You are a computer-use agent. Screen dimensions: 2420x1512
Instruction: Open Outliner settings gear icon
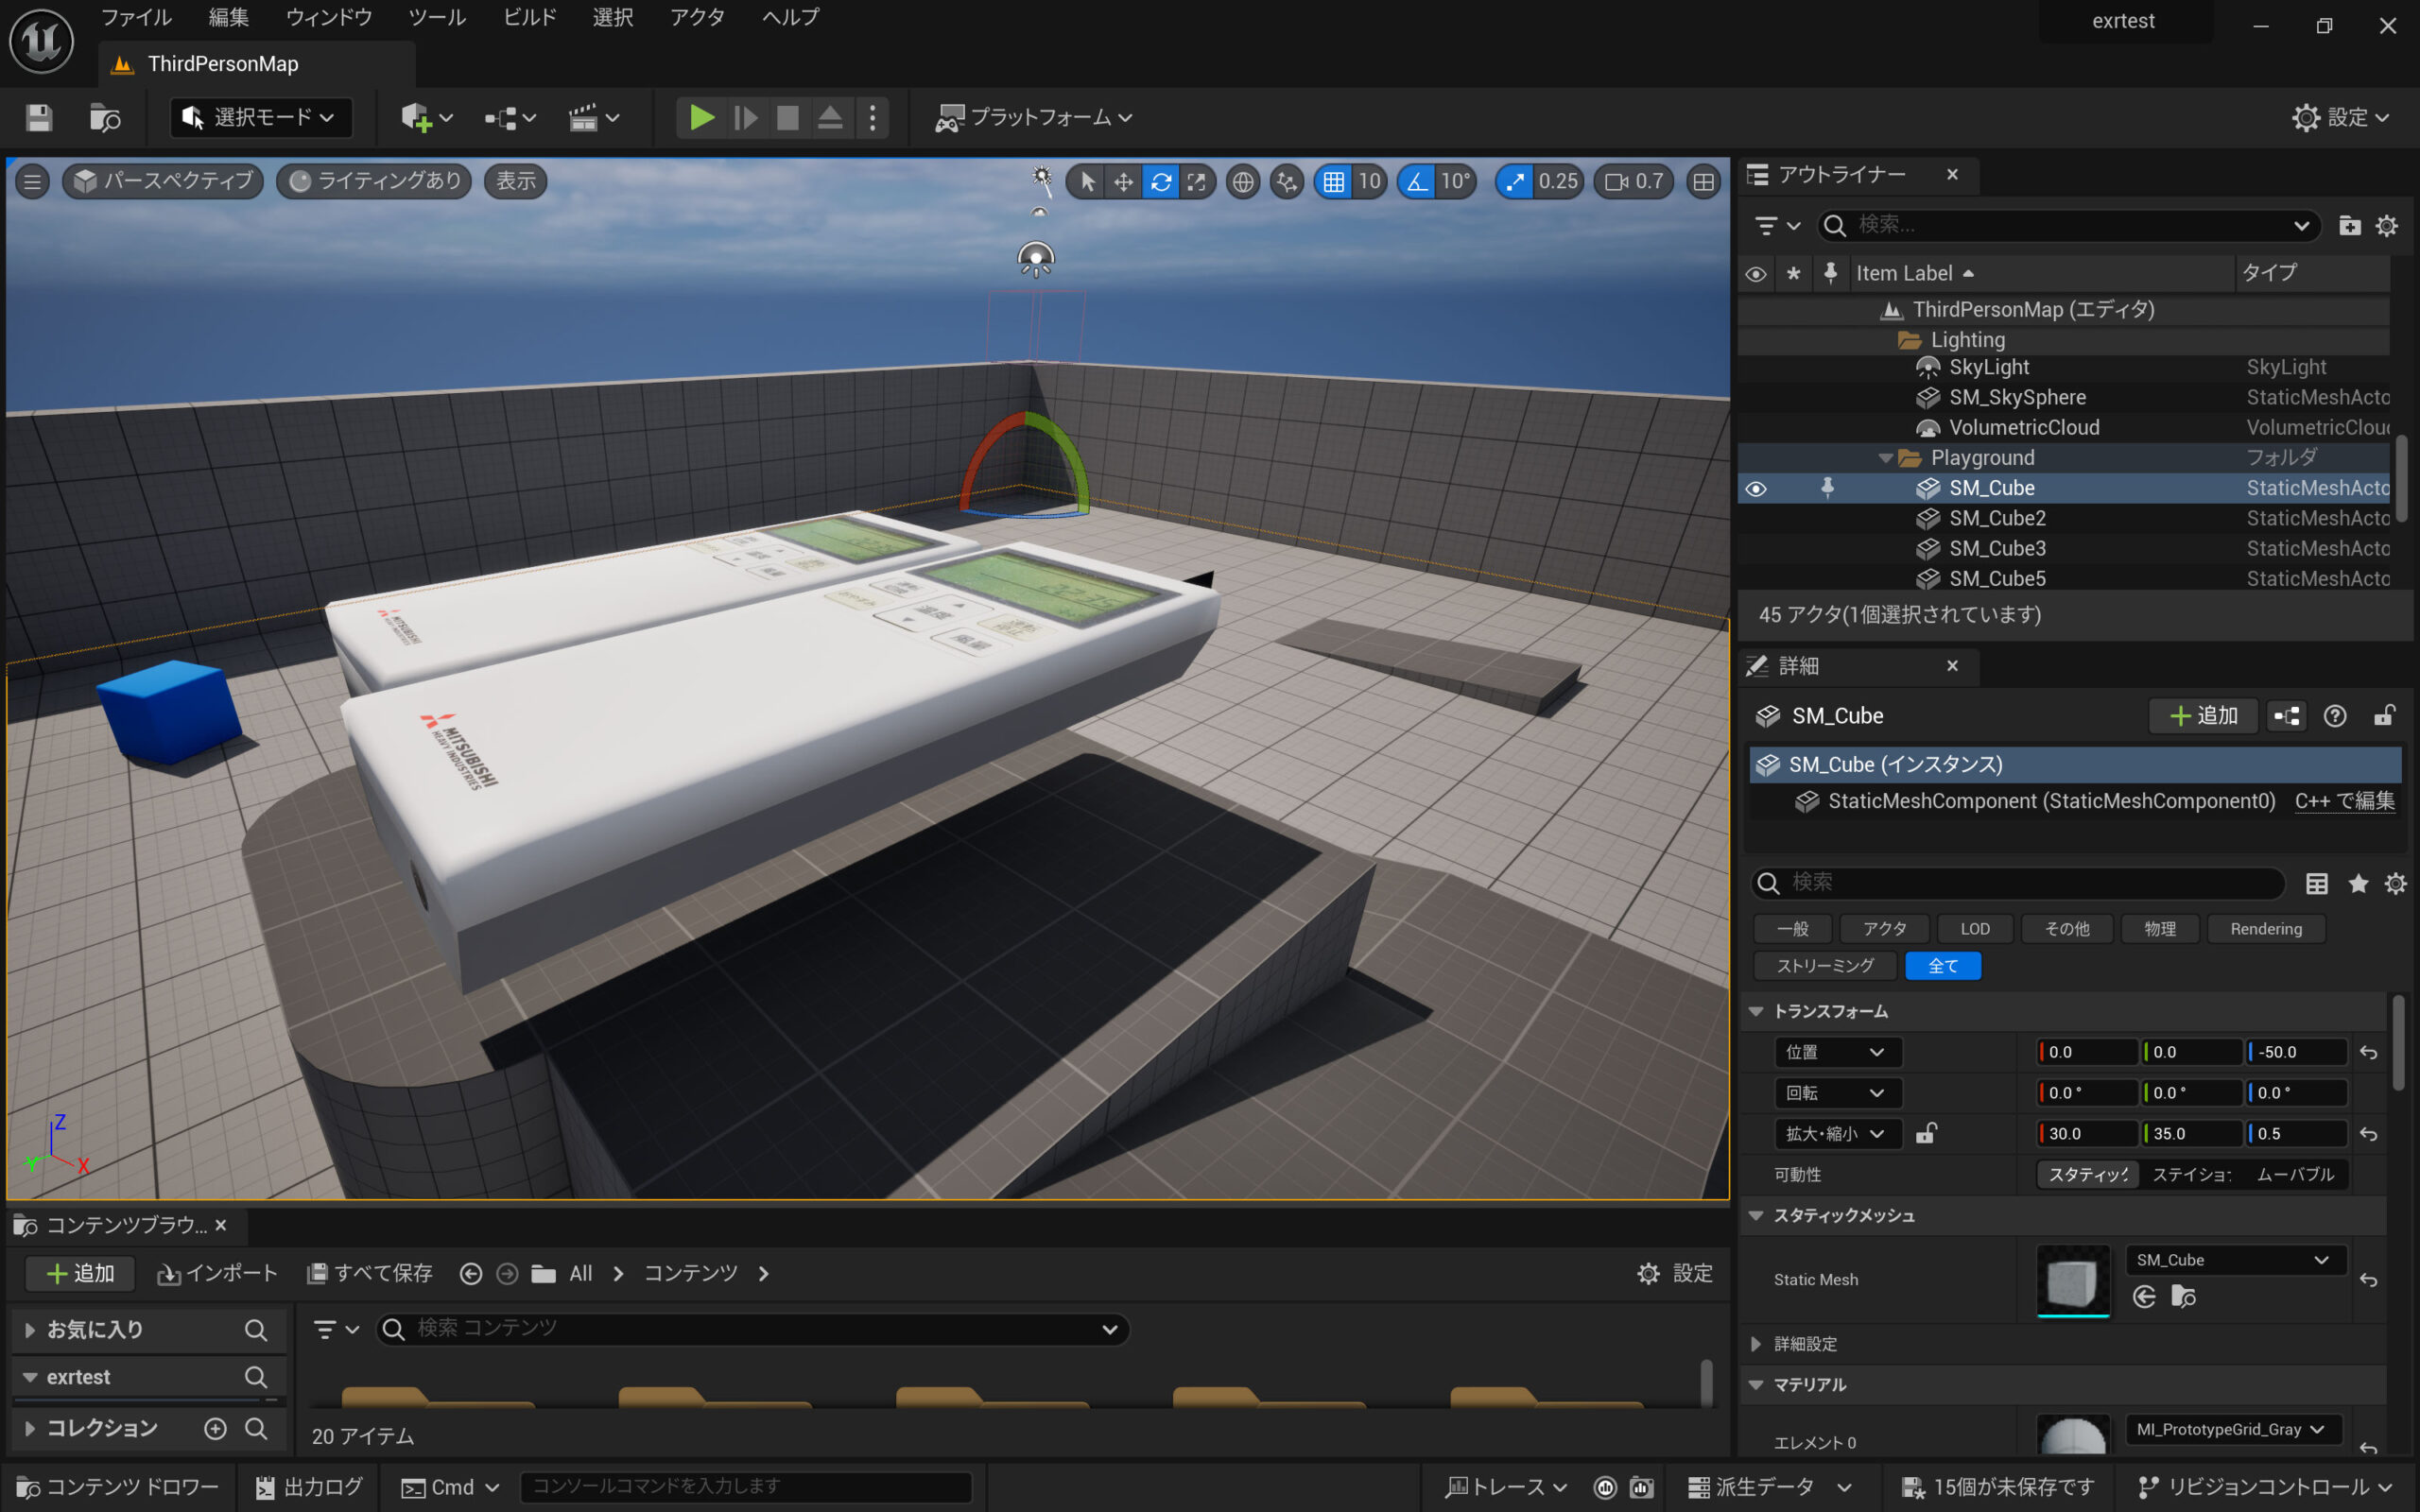click(2386, 226)
